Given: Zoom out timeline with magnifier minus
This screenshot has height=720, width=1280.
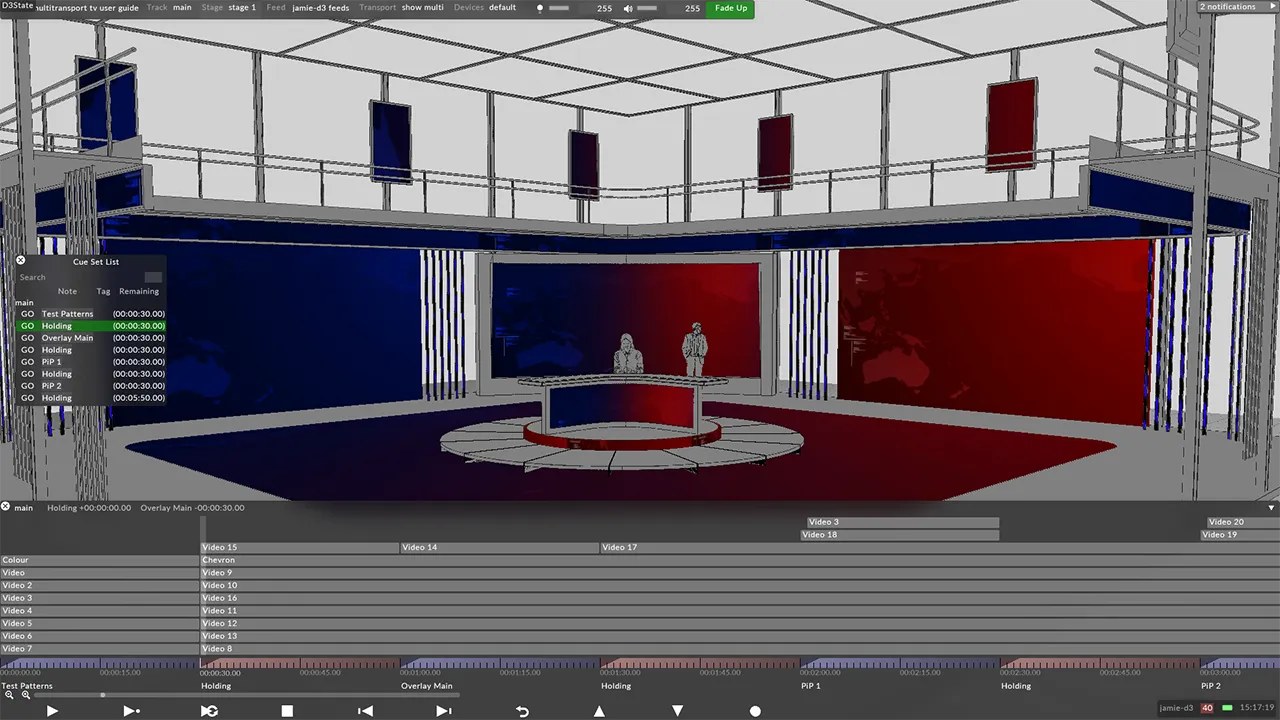Looking at the screenshot, I should pos(10,695).
